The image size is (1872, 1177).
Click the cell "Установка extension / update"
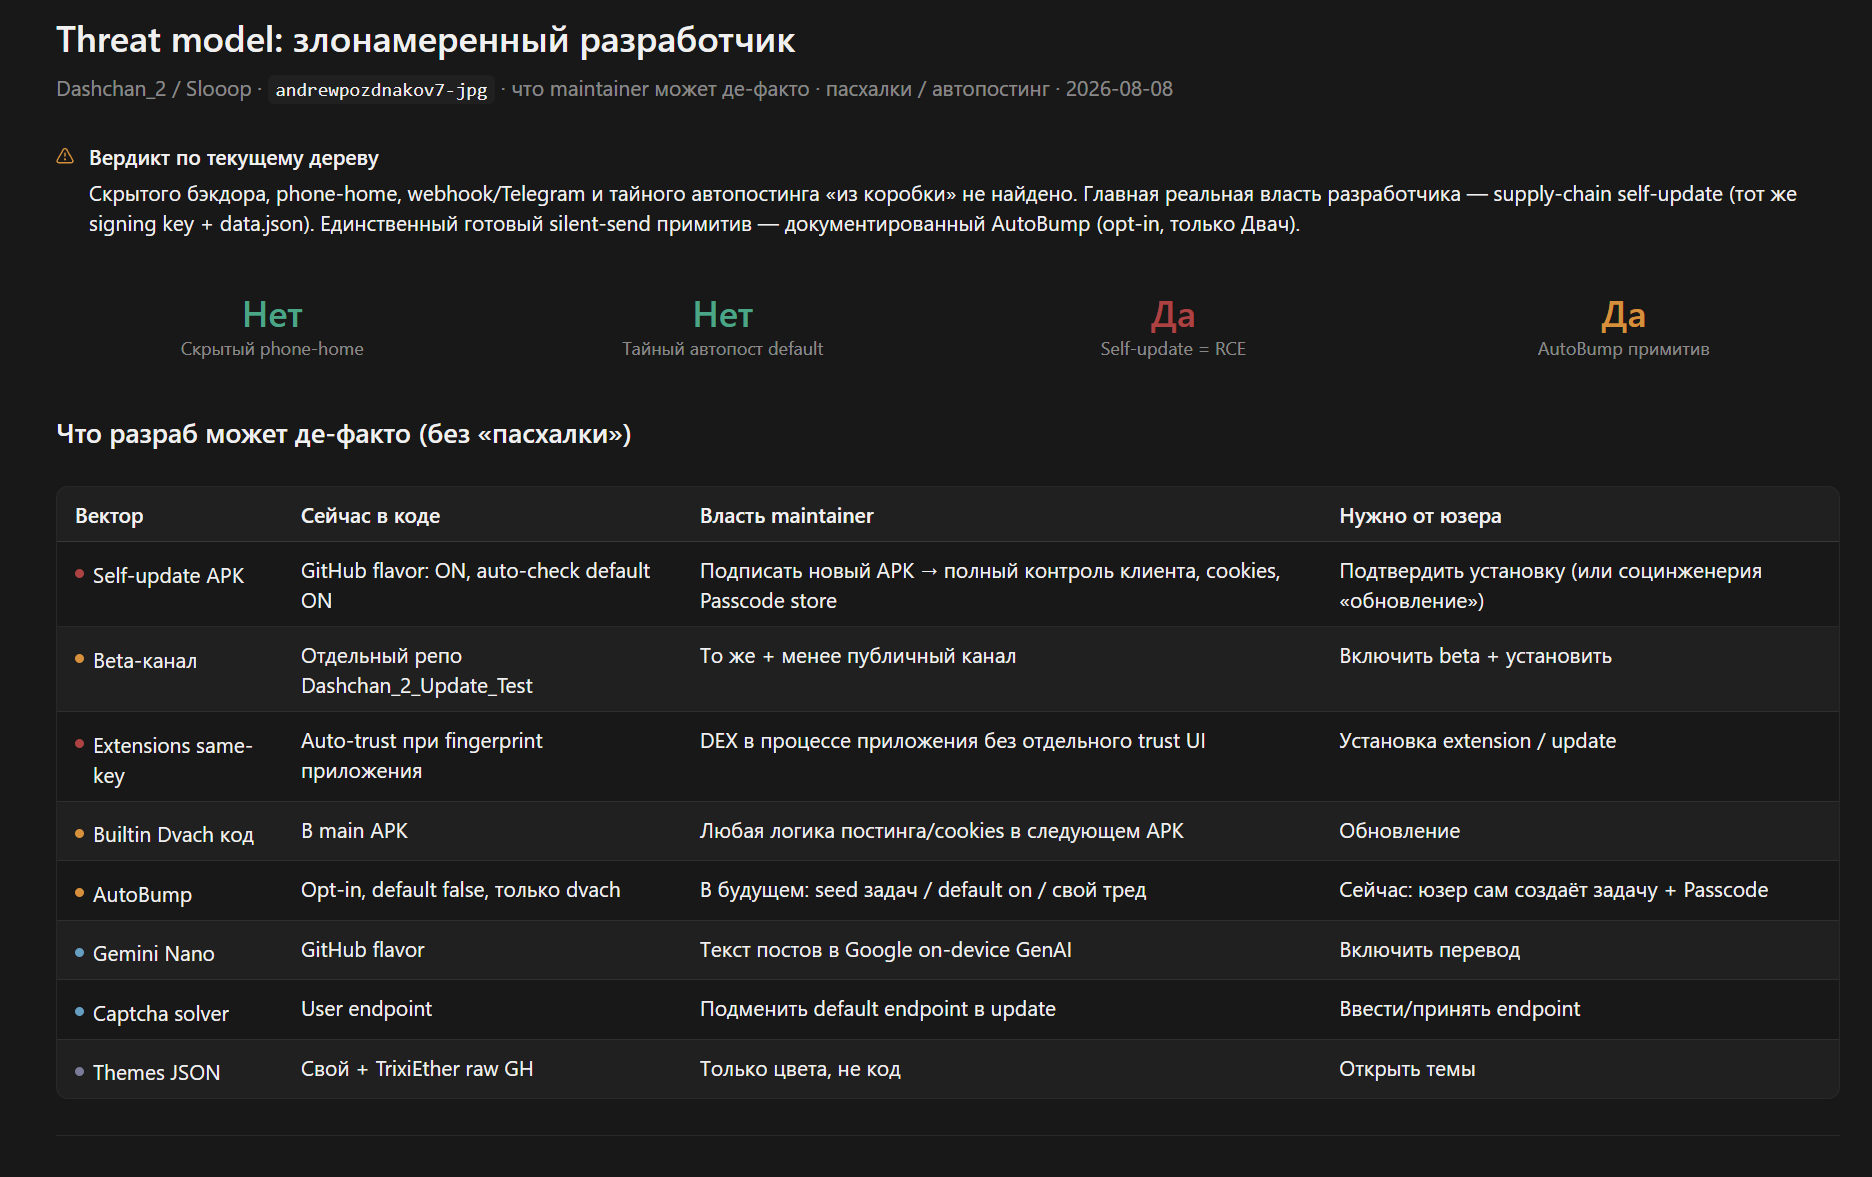[1477, 741]
